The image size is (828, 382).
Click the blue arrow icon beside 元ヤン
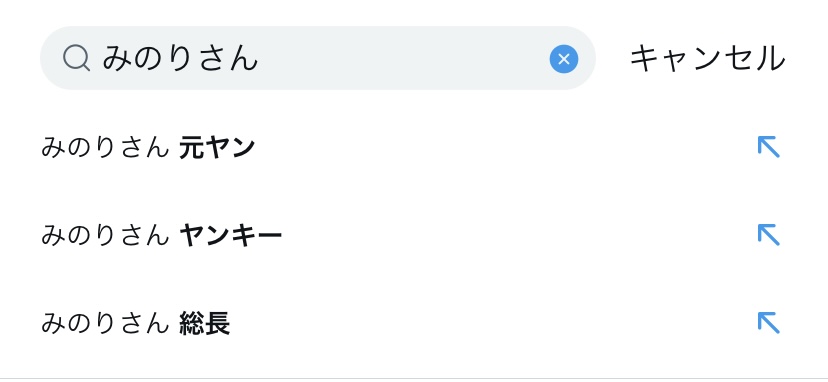(768, 147)
